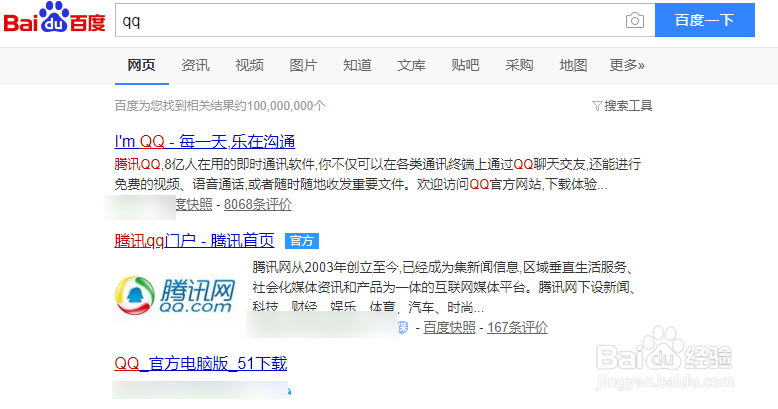Open 8068条评价 reviews link
Image resolution: width=778 pixels, height=409 pixels.
coord(258,204)
